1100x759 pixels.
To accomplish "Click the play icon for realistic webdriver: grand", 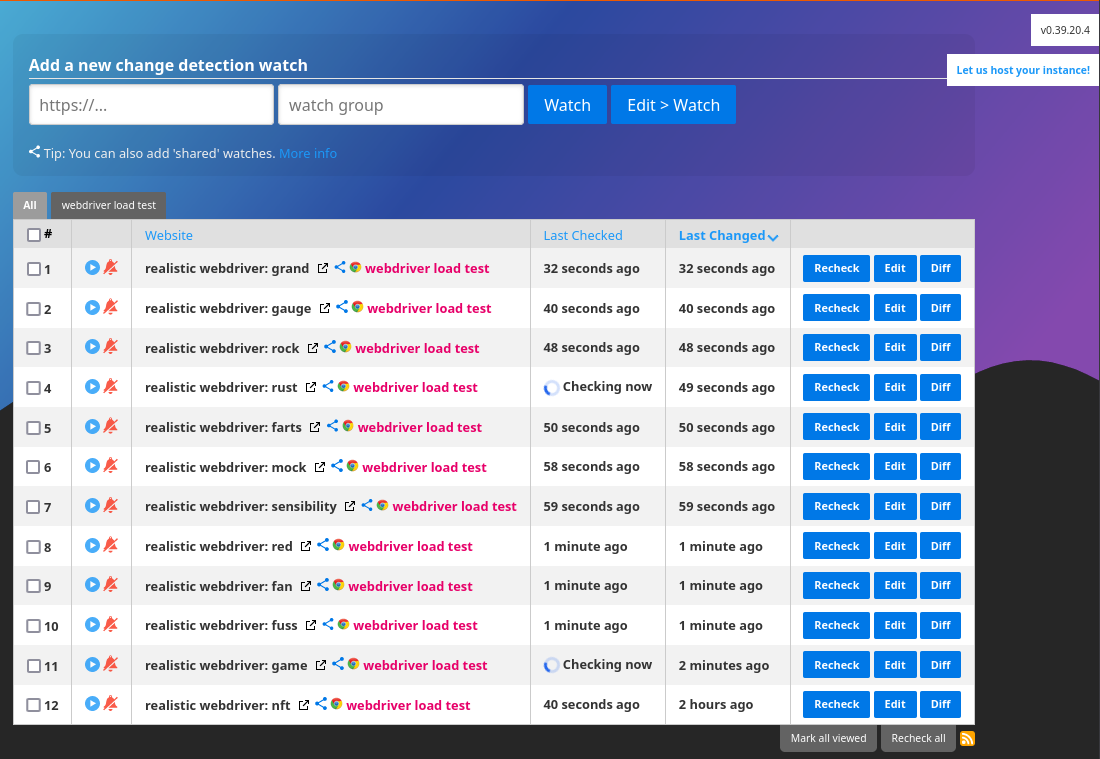I will [x=91, y=267].
